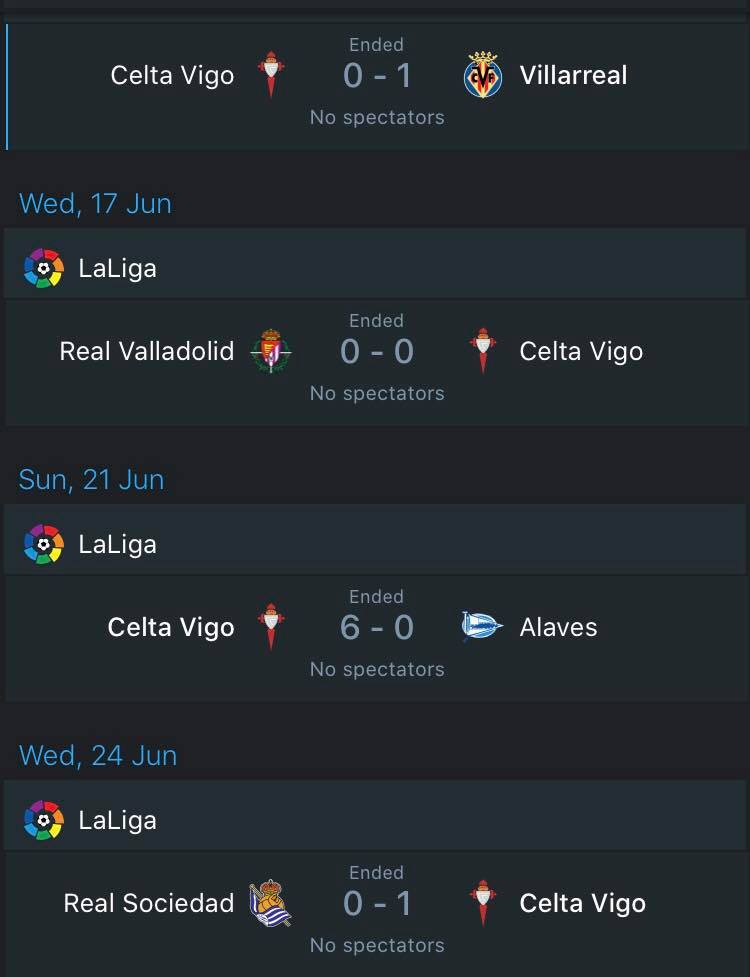Click LaLiga logo under Wed, 24 Jun
The height and width of the screenshot is (977, 750).
coord(44,821)
